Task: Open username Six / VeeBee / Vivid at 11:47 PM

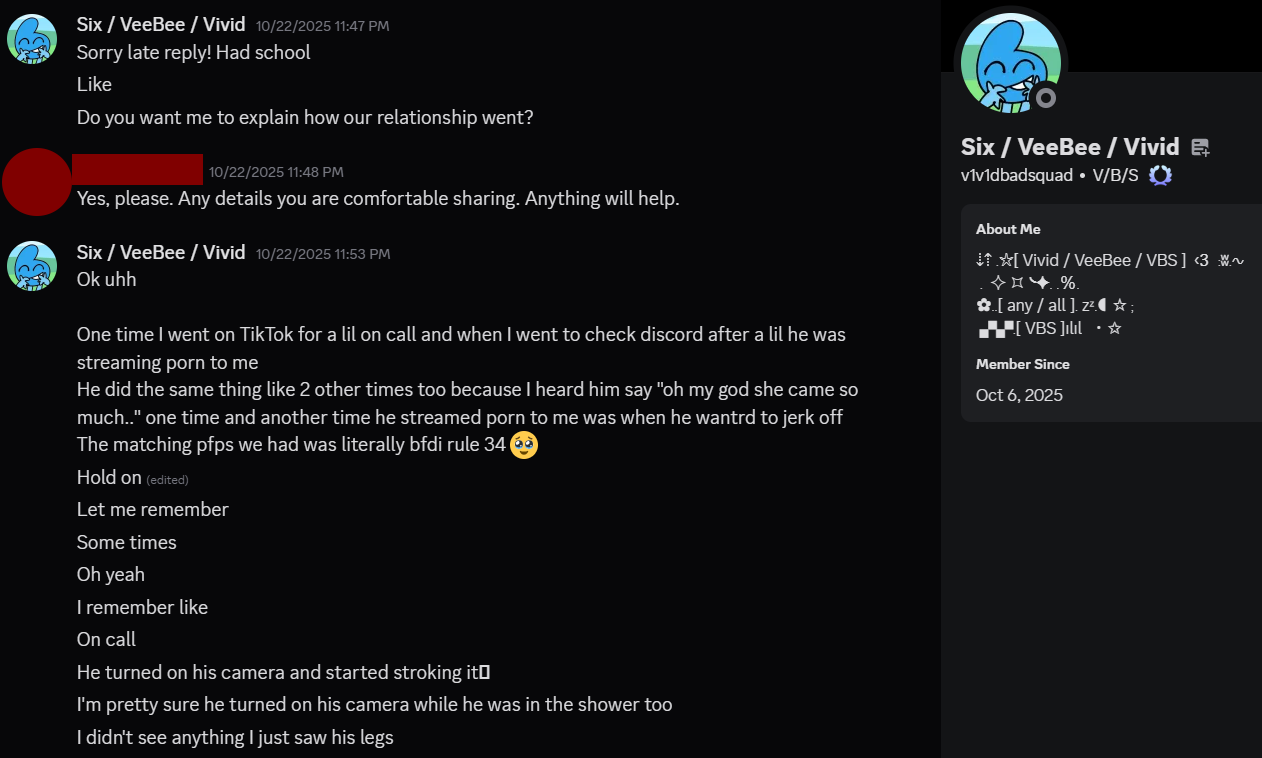Action: click(161, 25)
